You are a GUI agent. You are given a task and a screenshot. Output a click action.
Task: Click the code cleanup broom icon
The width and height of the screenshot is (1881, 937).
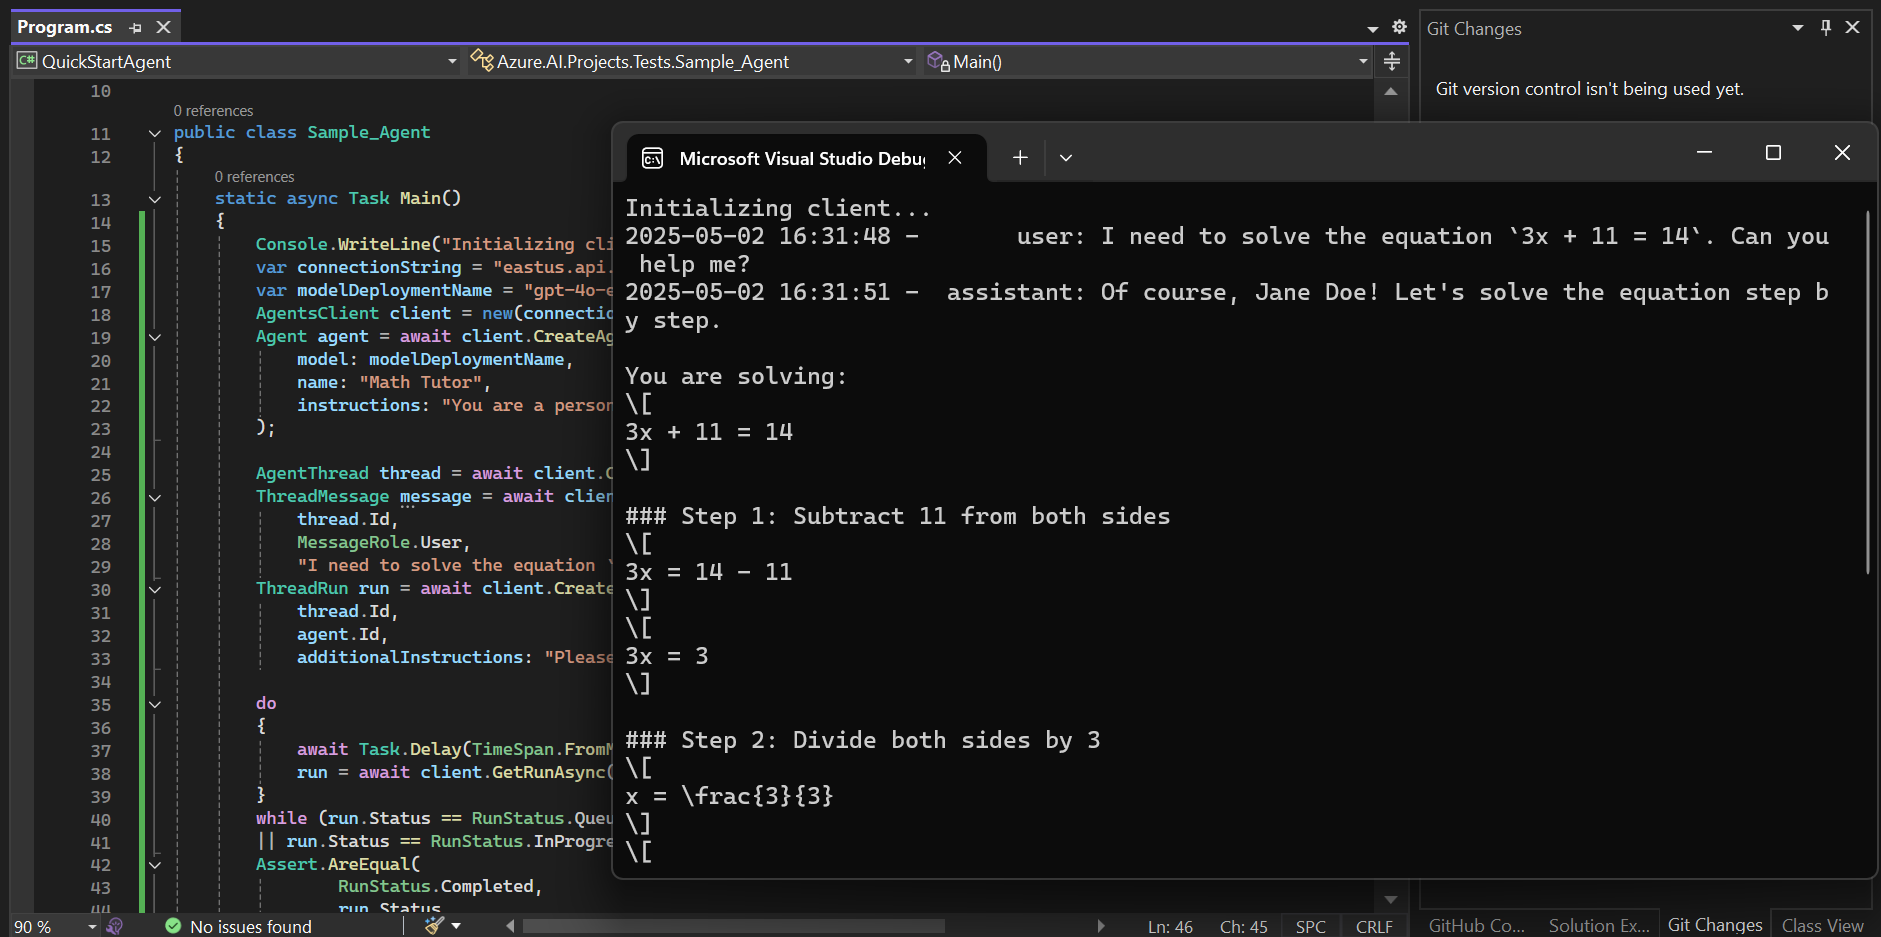pos(434,926)
